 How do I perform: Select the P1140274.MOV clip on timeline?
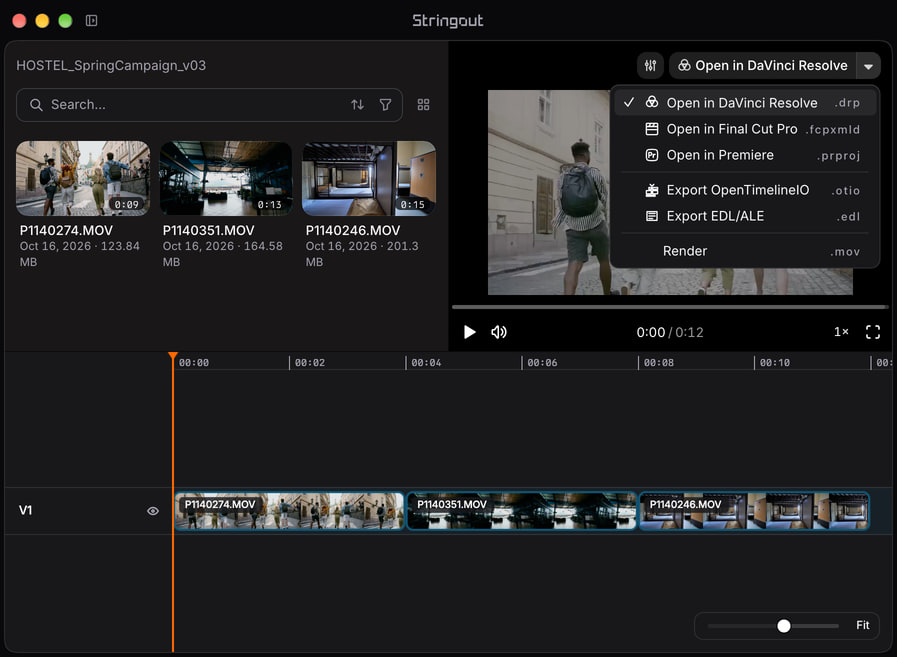click(289, 510)
